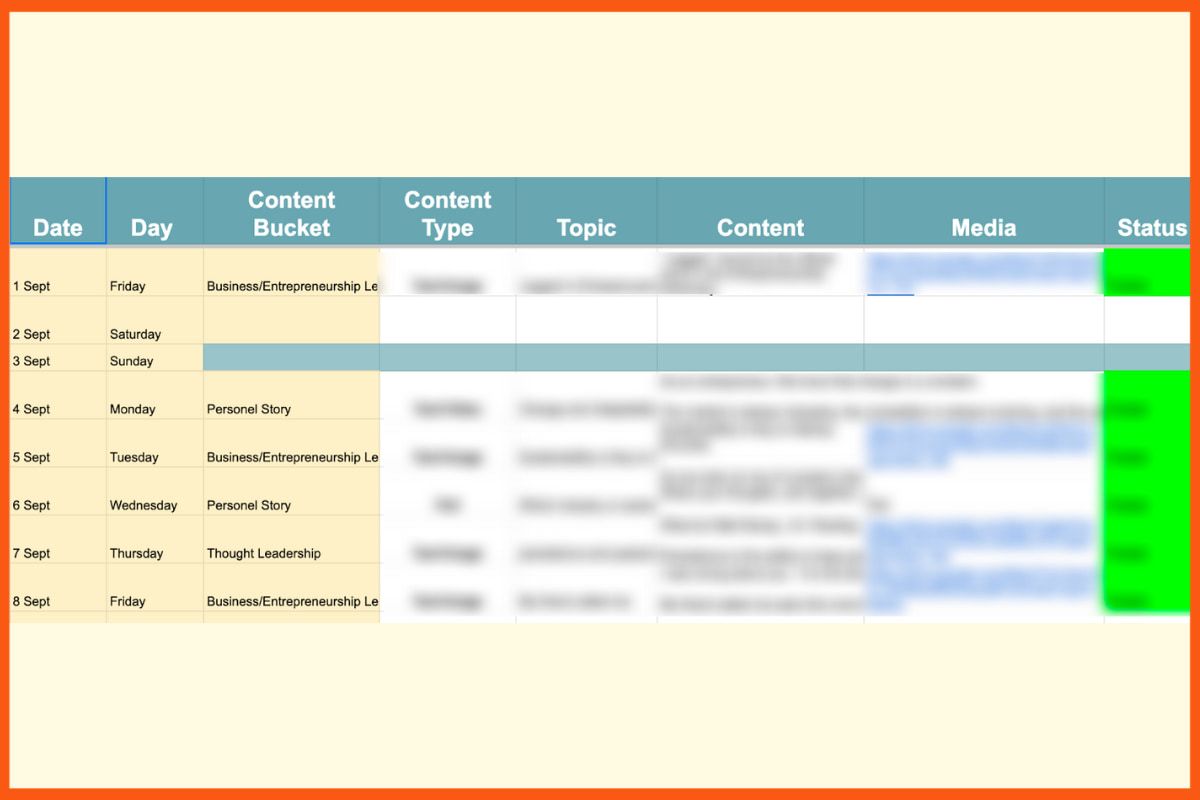1200x800 pixels.
Task: Select Business/Entrepreneurship bucket in 8 Sept row
Action: tap(292, 587)
